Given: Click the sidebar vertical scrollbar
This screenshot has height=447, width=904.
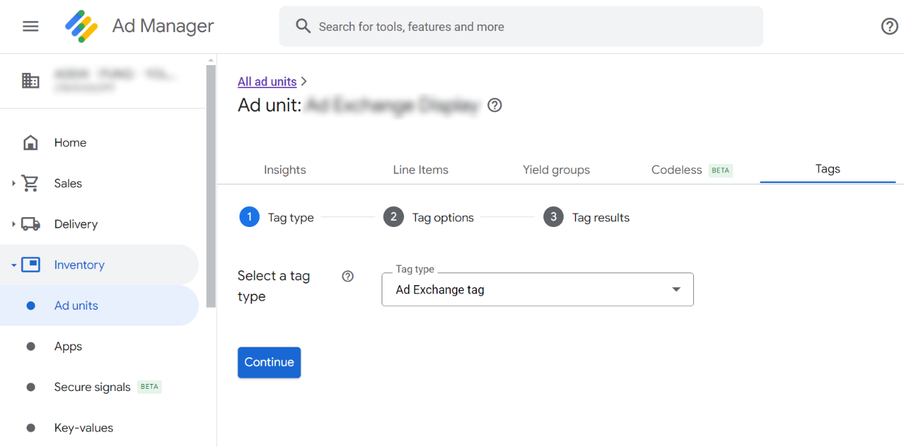Looking at the screenshot, I should click(210, 180).
